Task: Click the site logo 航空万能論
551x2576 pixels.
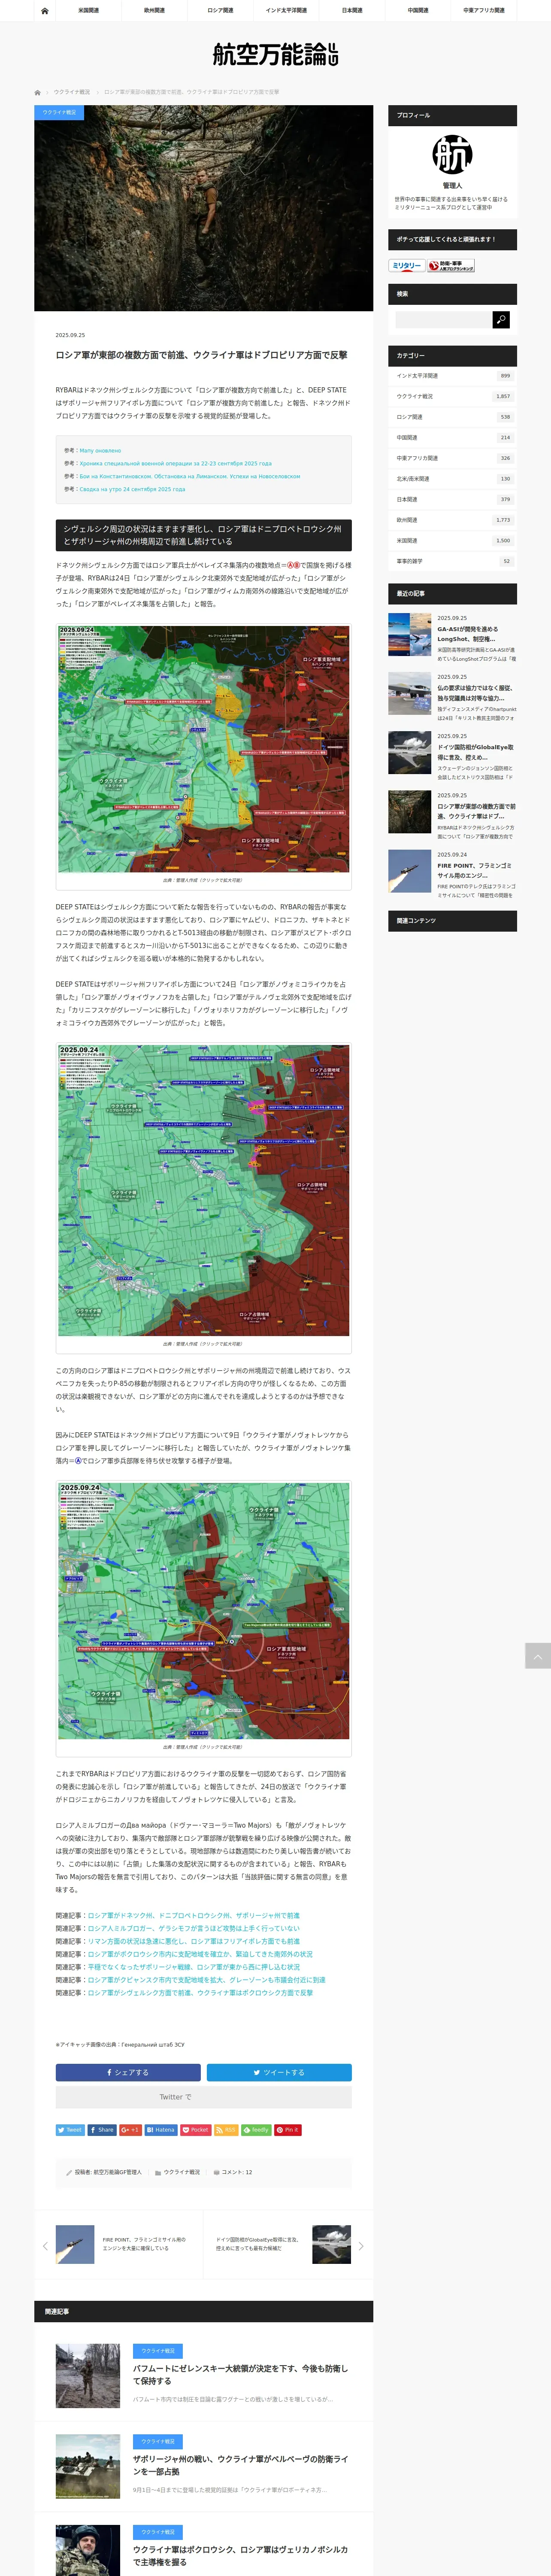Action: [x=275, y=54]
